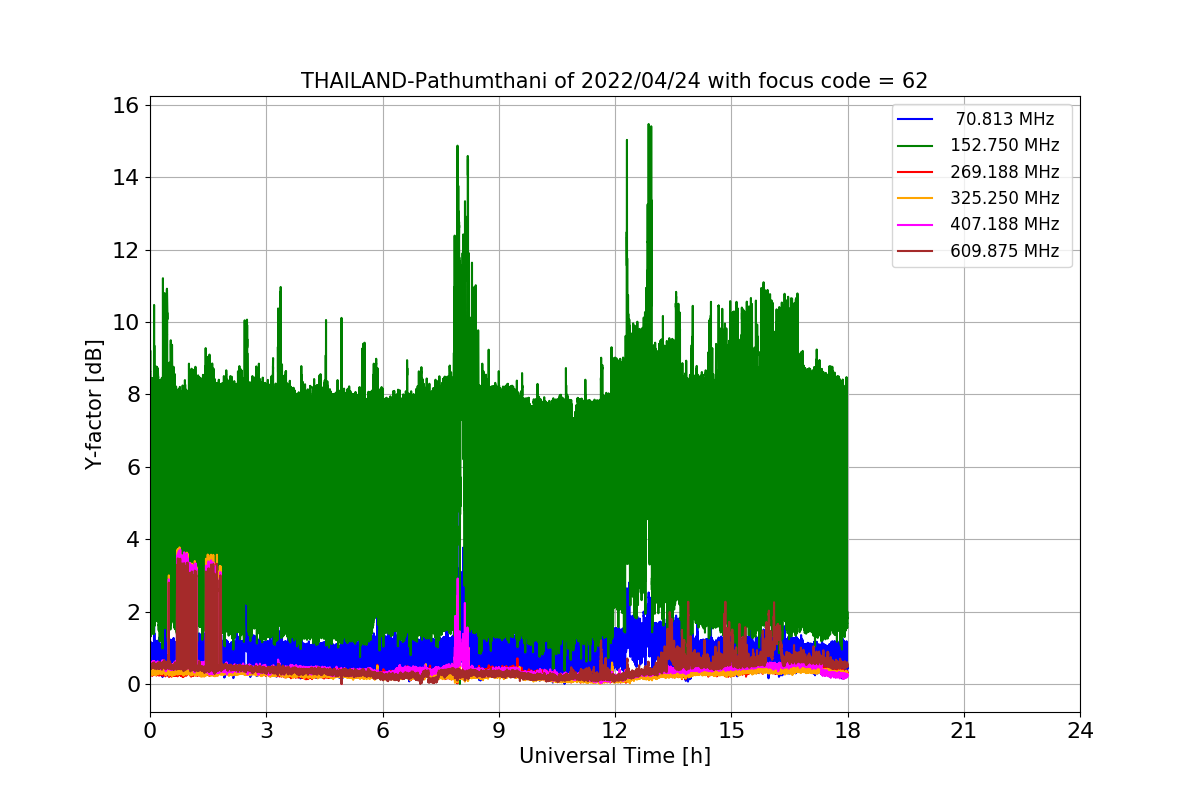Click the green line legend swatch

(x=915, y=146)
